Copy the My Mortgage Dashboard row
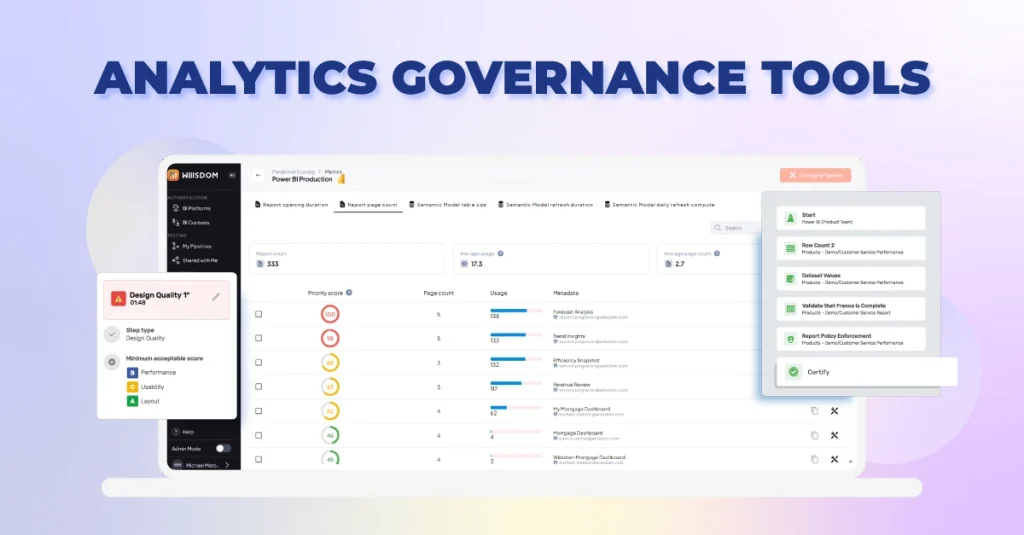 (x=814, y=411)
